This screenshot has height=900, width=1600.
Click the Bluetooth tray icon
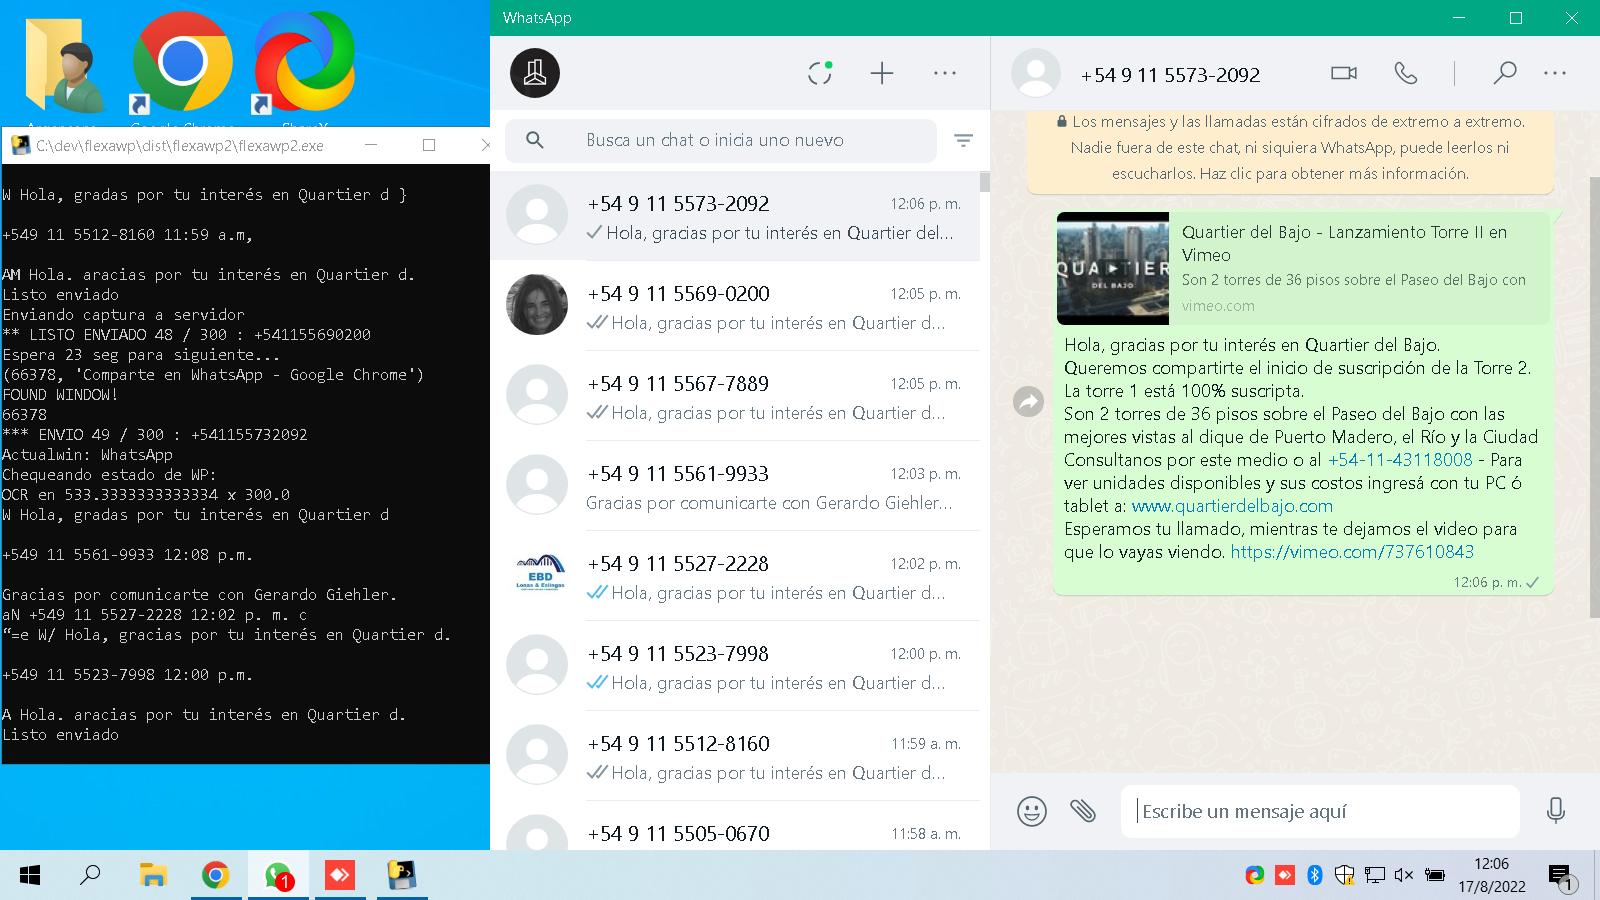coord(1315,875)
